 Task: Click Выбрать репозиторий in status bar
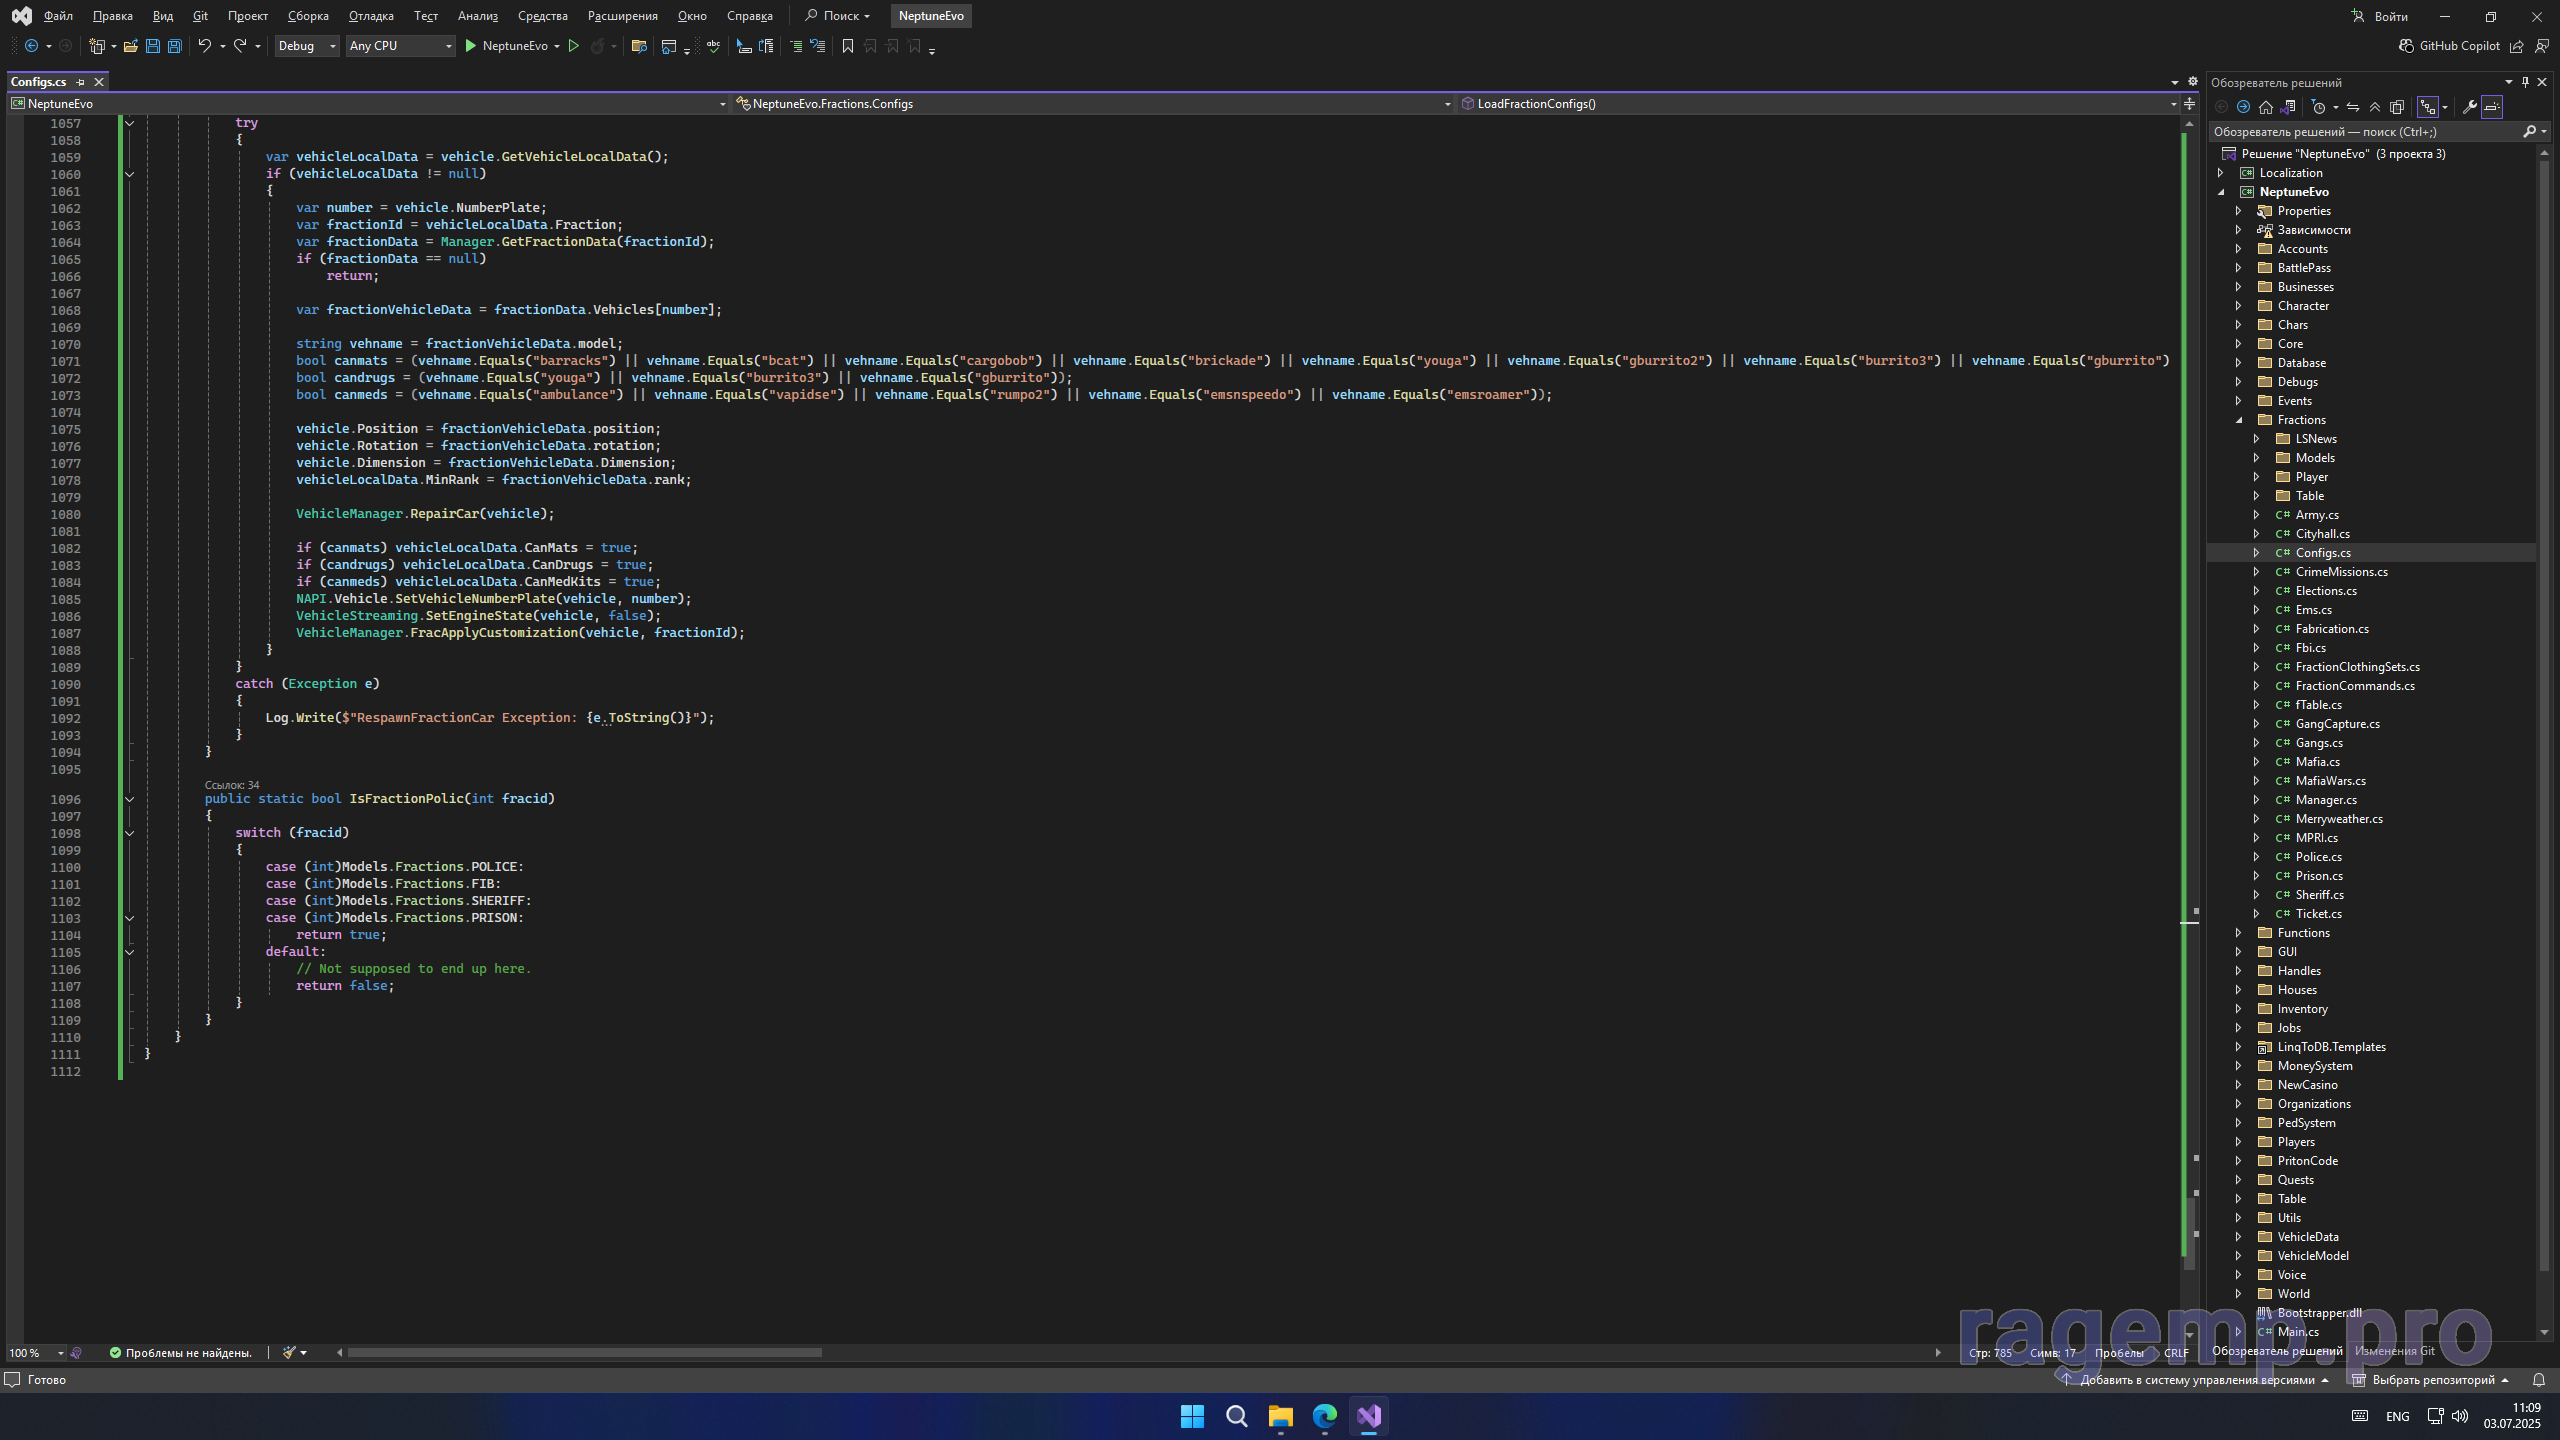[x=2432, y=1380]
